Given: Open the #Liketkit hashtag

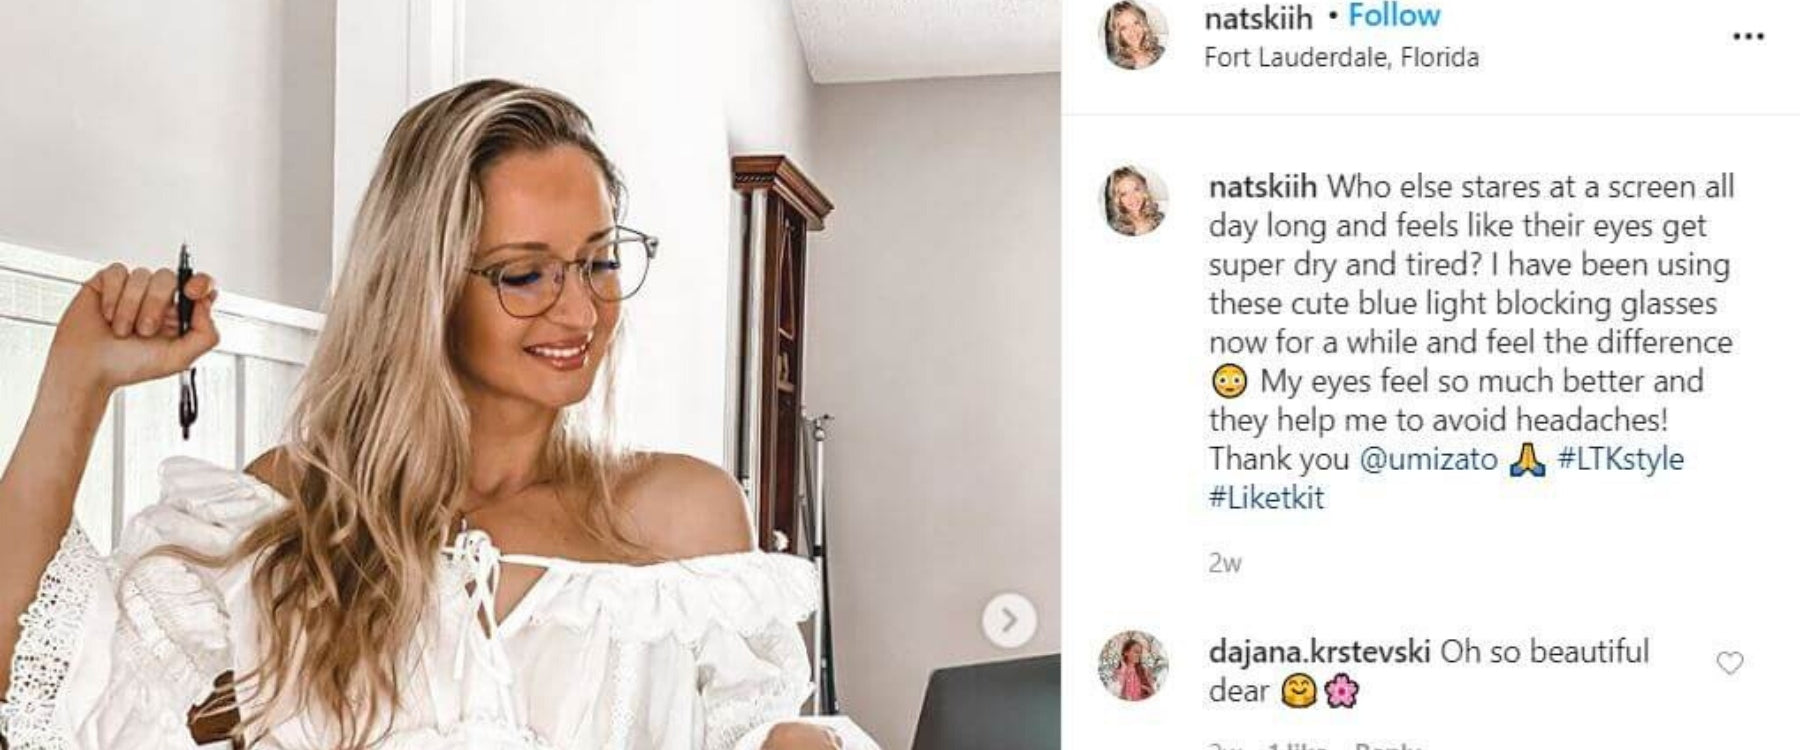Looking at the screenshot, I should tap(1266, 498).
